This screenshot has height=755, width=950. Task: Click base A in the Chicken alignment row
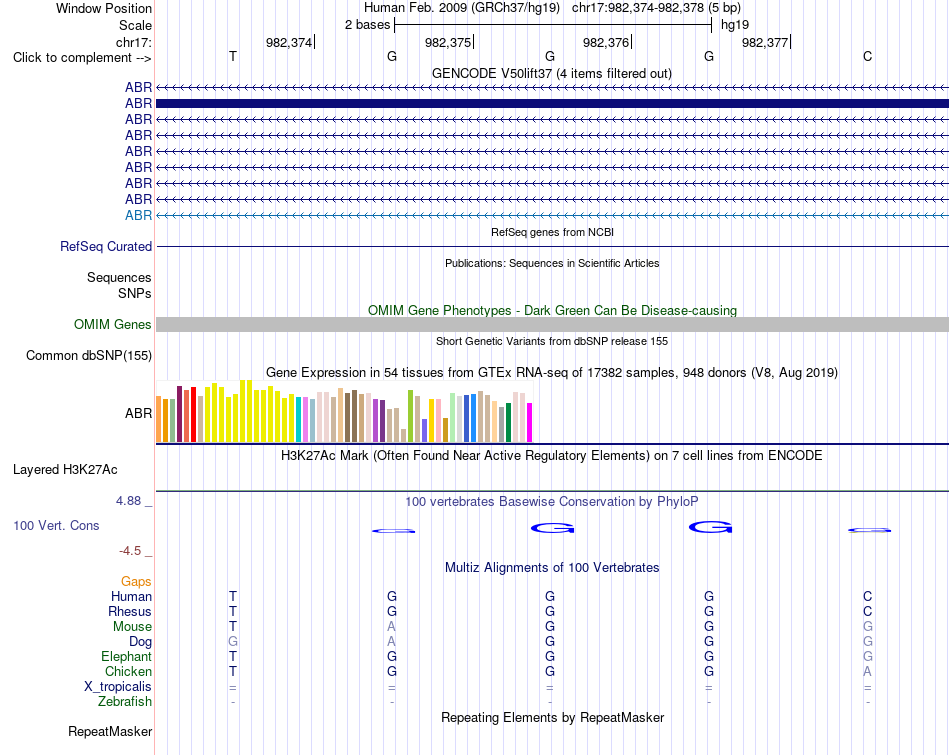point(868,671)
